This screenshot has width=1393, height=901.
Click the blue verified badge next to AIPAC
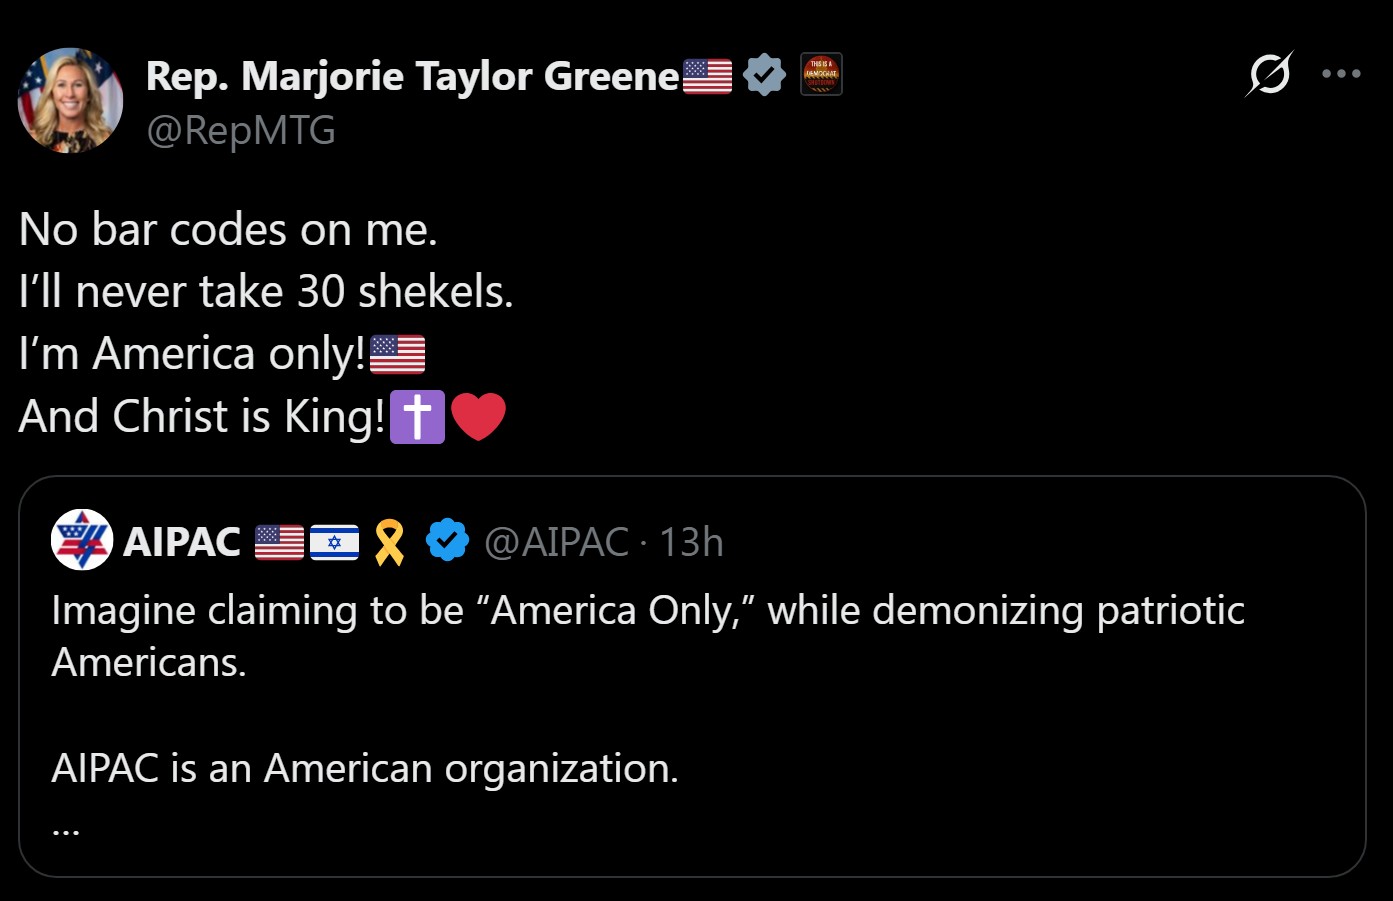pos(447,541)
